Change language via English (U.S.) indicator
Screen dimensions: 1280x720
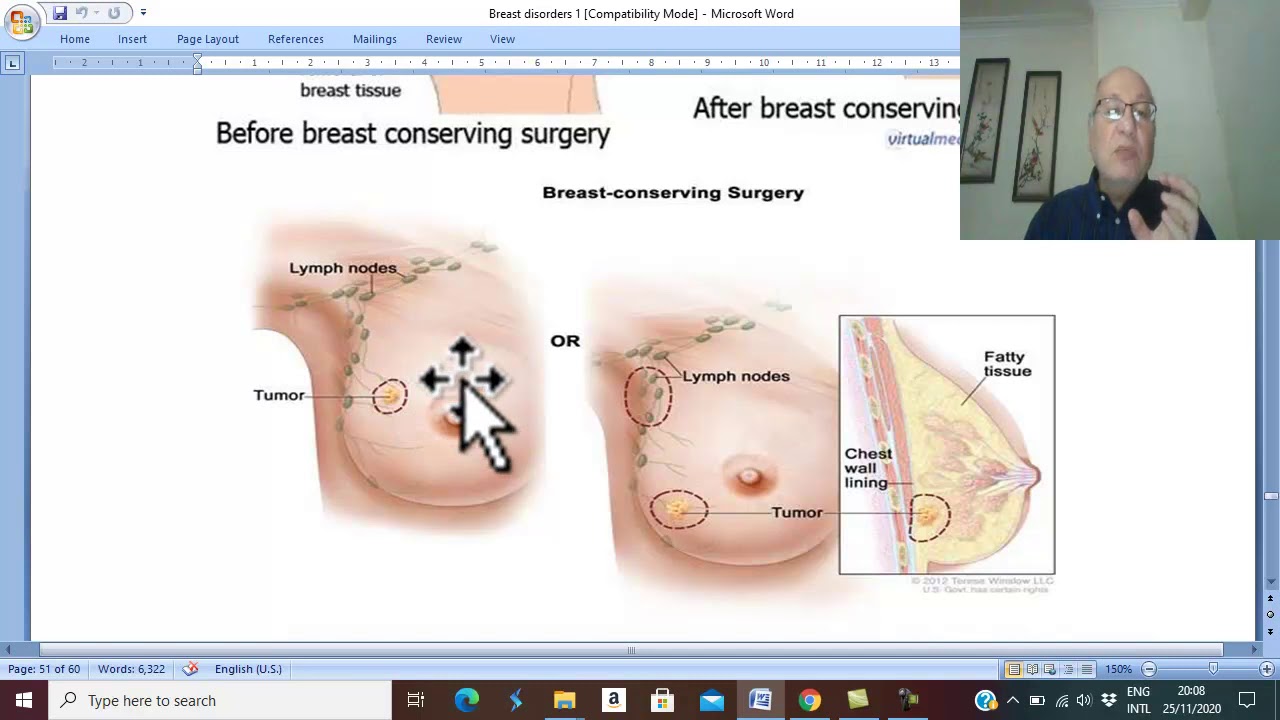[x=248, y=669]
